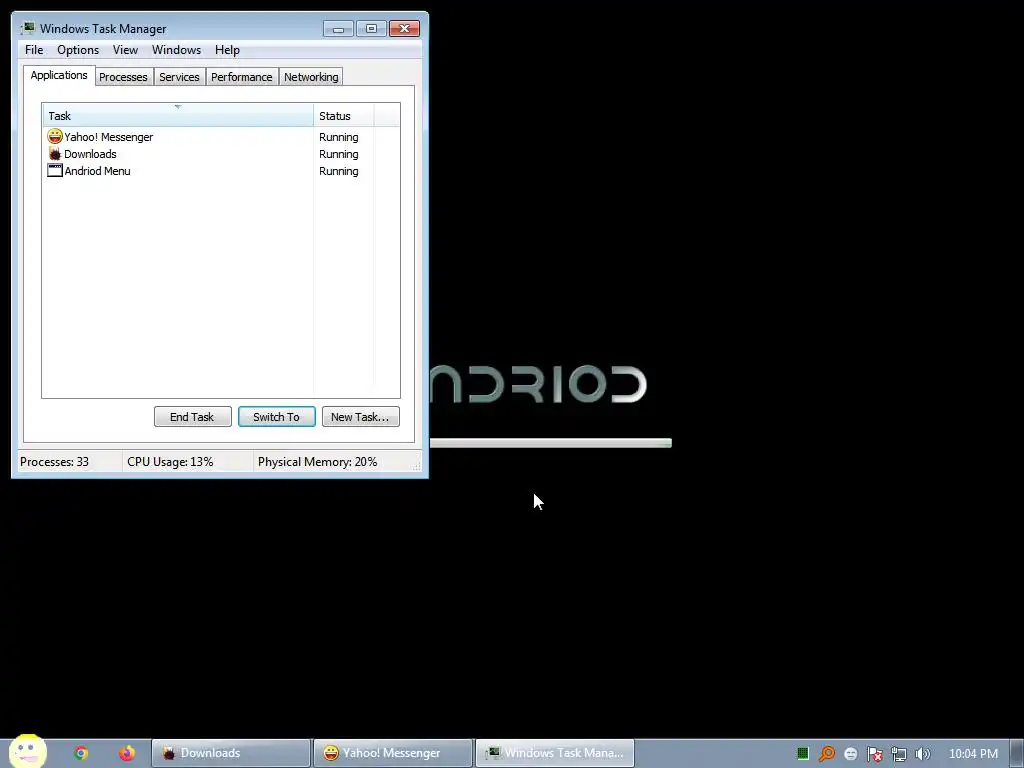Switch to Downloads taskbar button
Viewport: 1024px width, 768px height.
click(231, 753)
